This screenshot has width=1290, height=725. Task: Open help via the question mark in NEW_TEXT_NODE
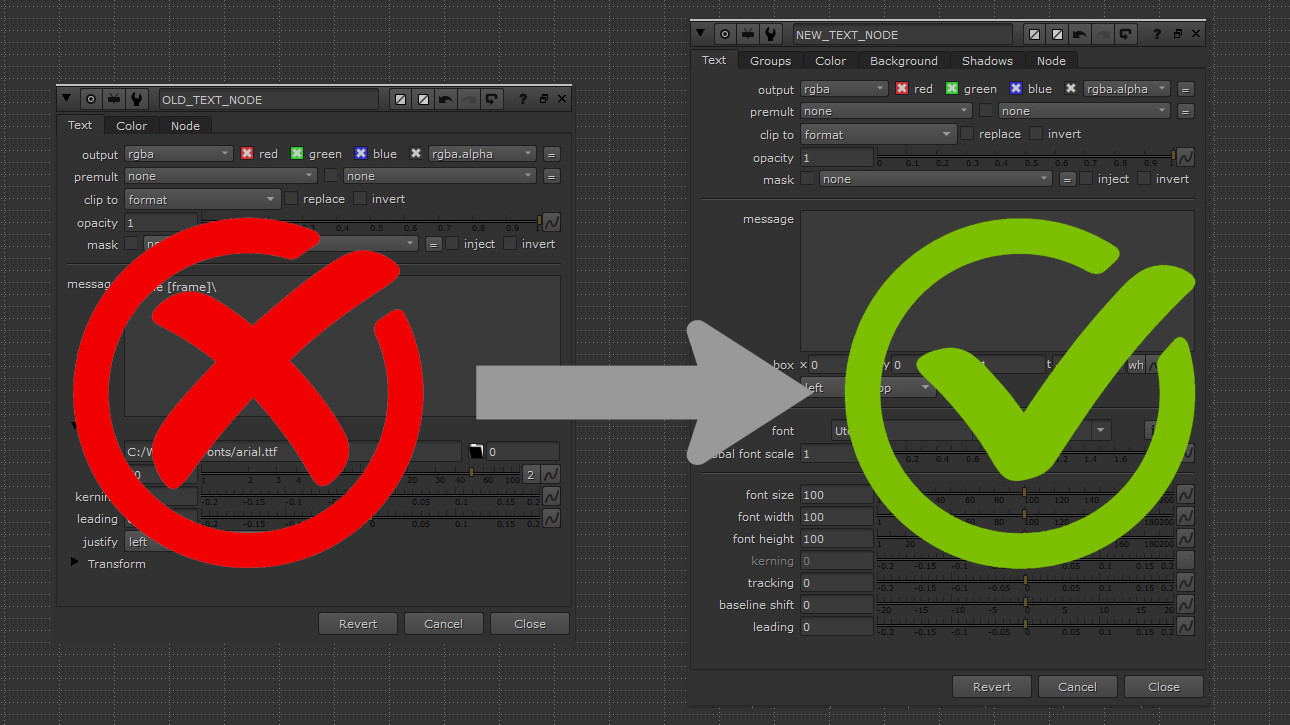click(x=1157, y=34)
